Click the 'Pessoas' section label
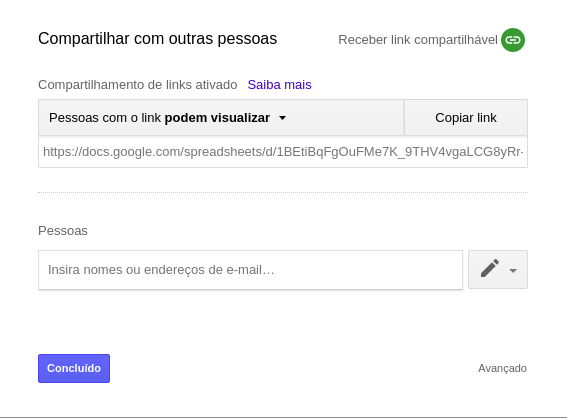The image size is (567, 418). click(x=63, y=231)
